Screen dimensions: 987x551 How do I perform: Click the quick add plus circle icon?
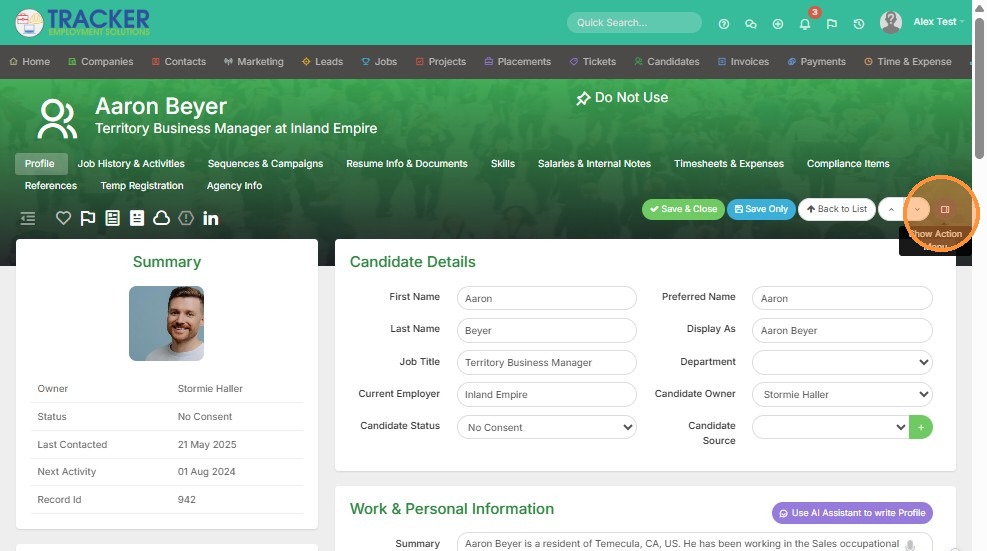click(x=778, y=24)
